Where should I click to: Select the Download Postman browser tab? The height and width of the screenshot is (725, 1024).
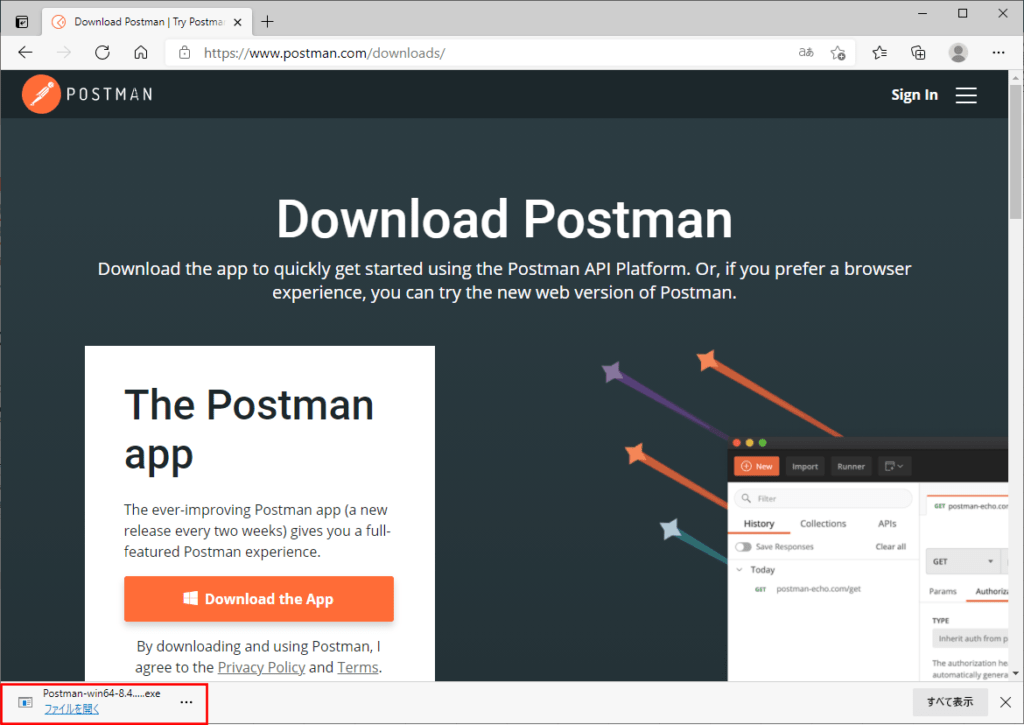(138, 21)
